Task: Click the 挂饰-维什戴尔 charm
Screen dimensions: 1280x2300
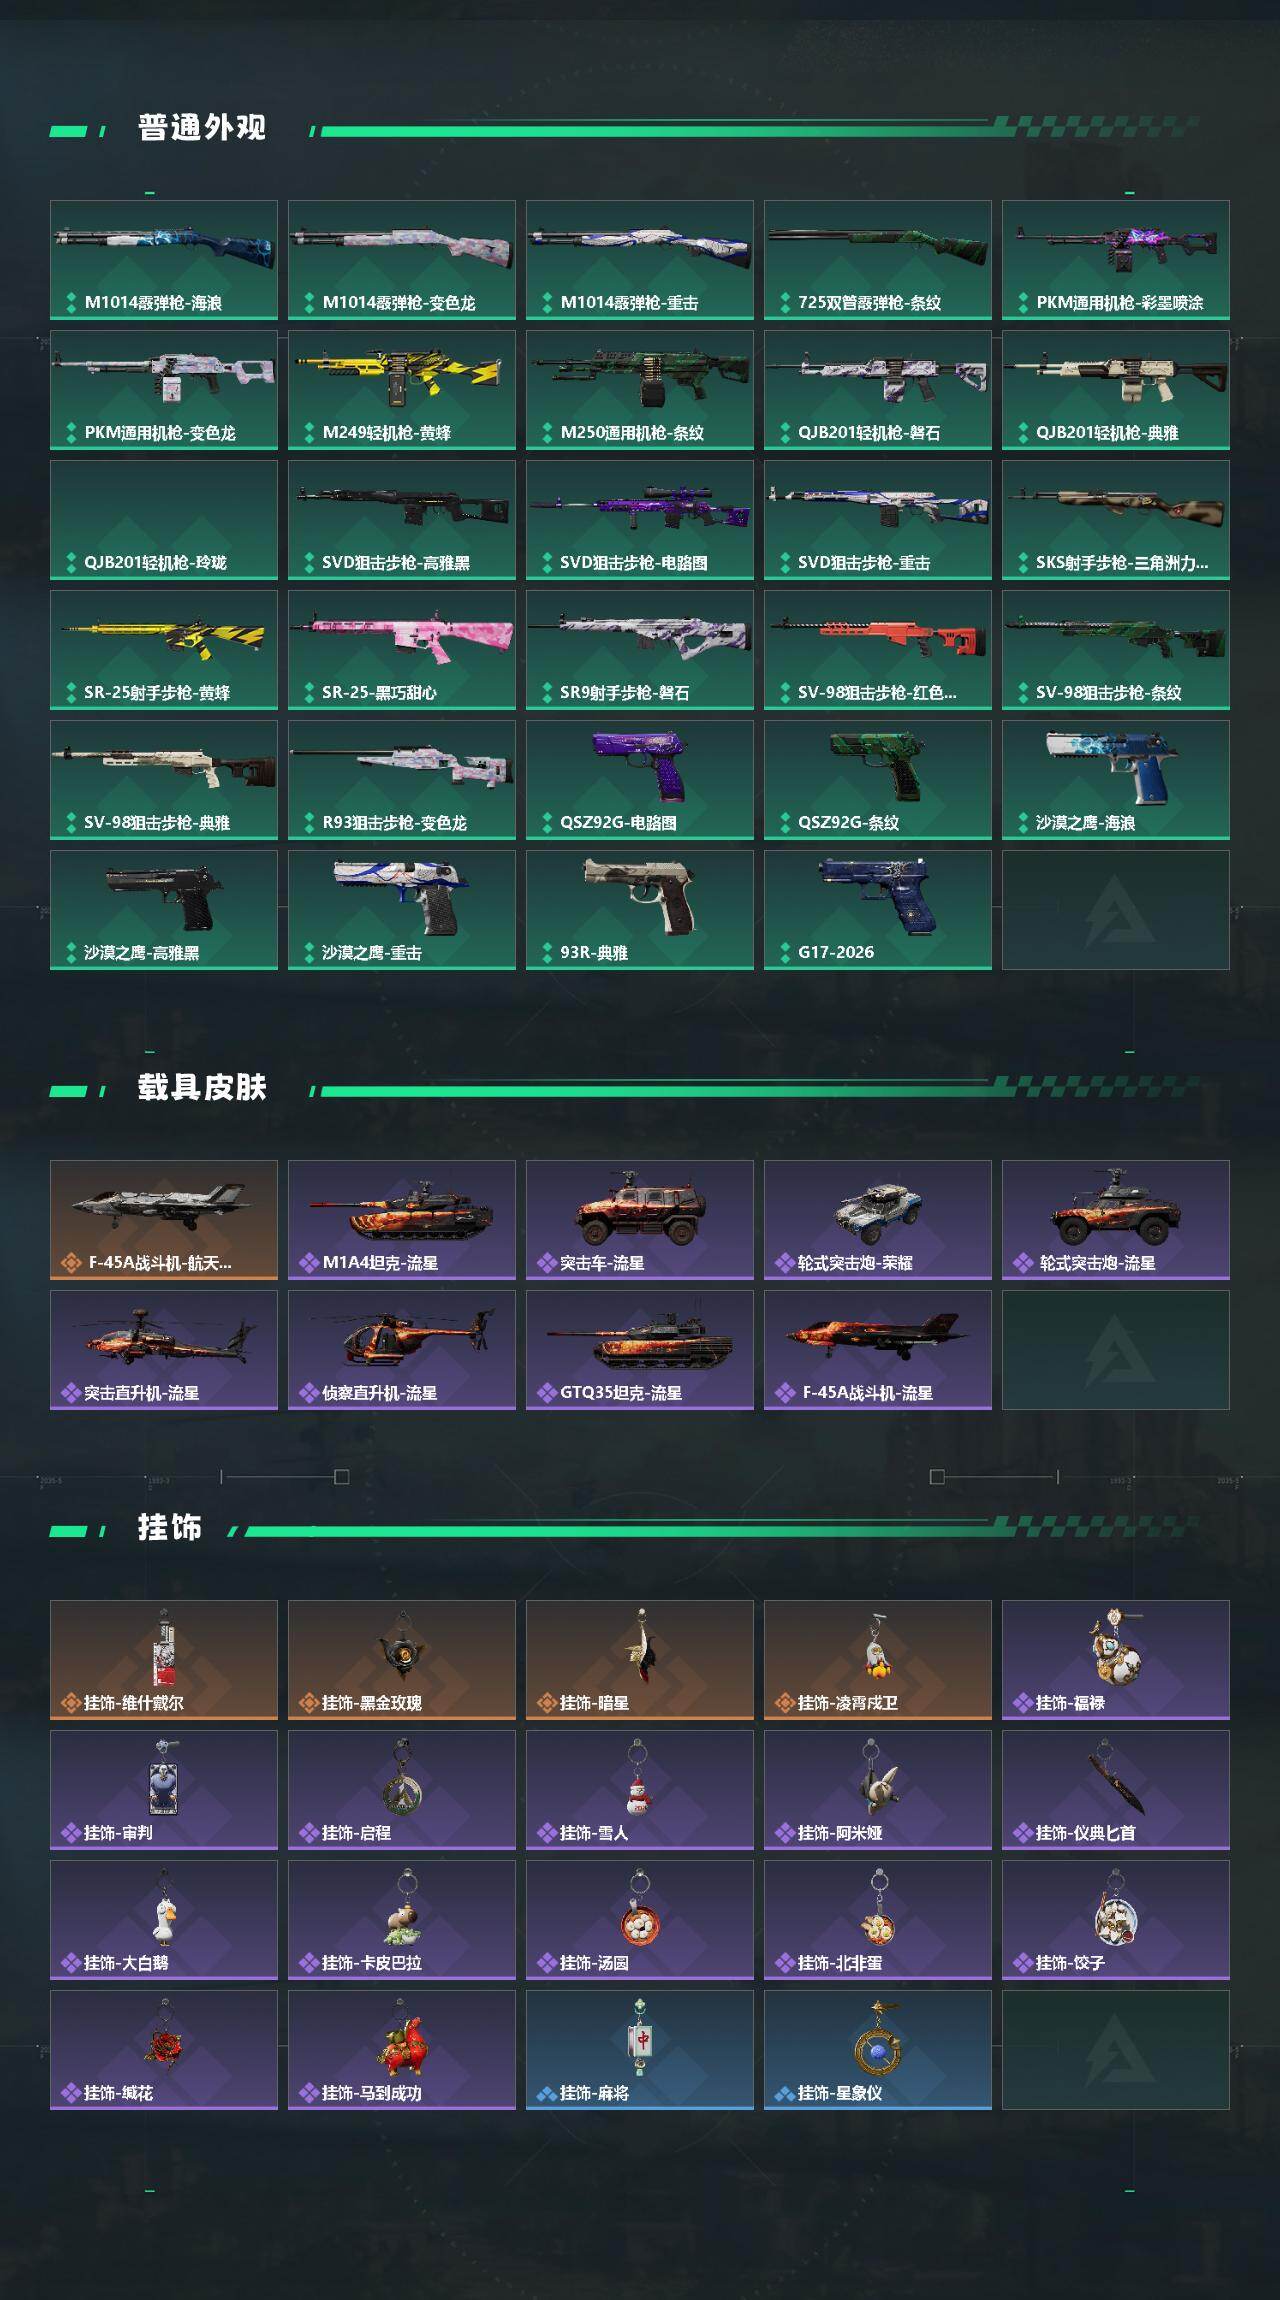Action: pyautogui.click(x=164, y=1660)
